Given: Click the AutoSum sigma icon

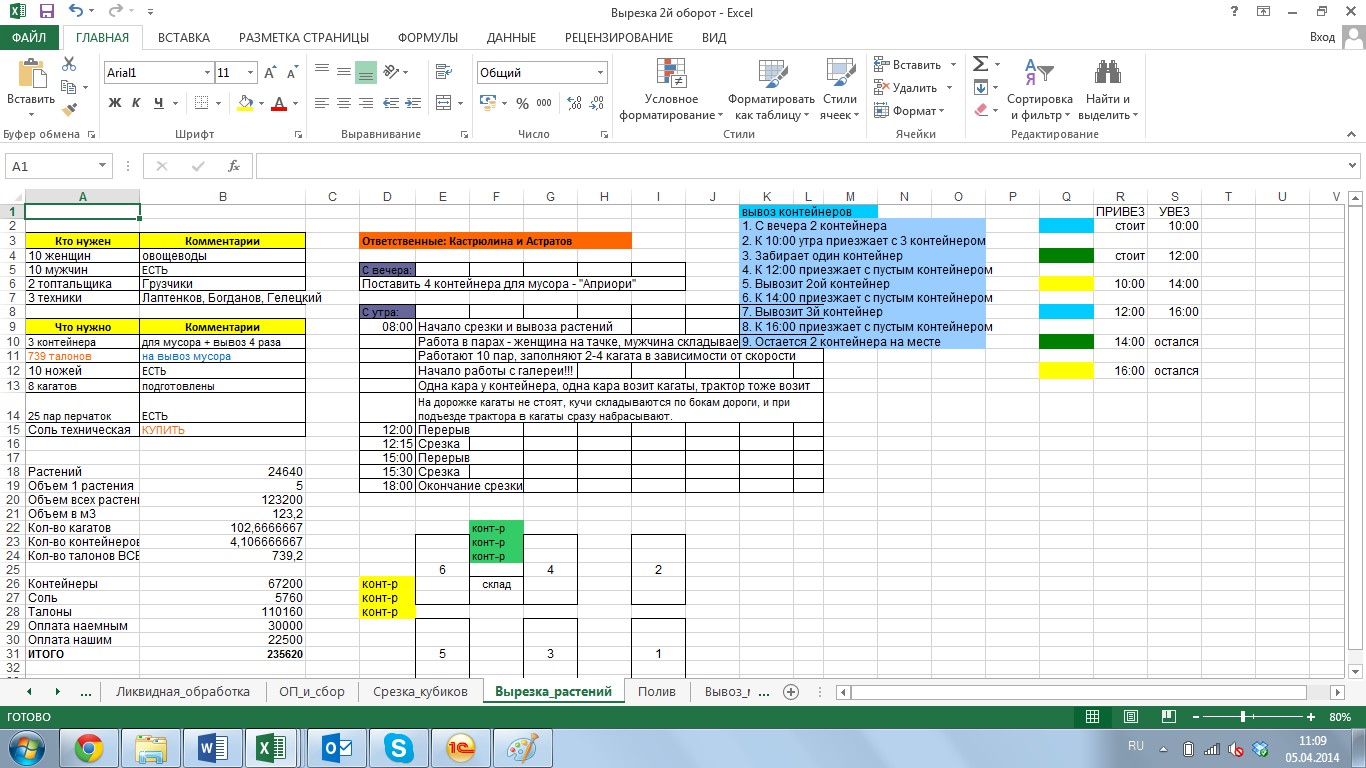Looking at the screenshot, I should [980, 64].
